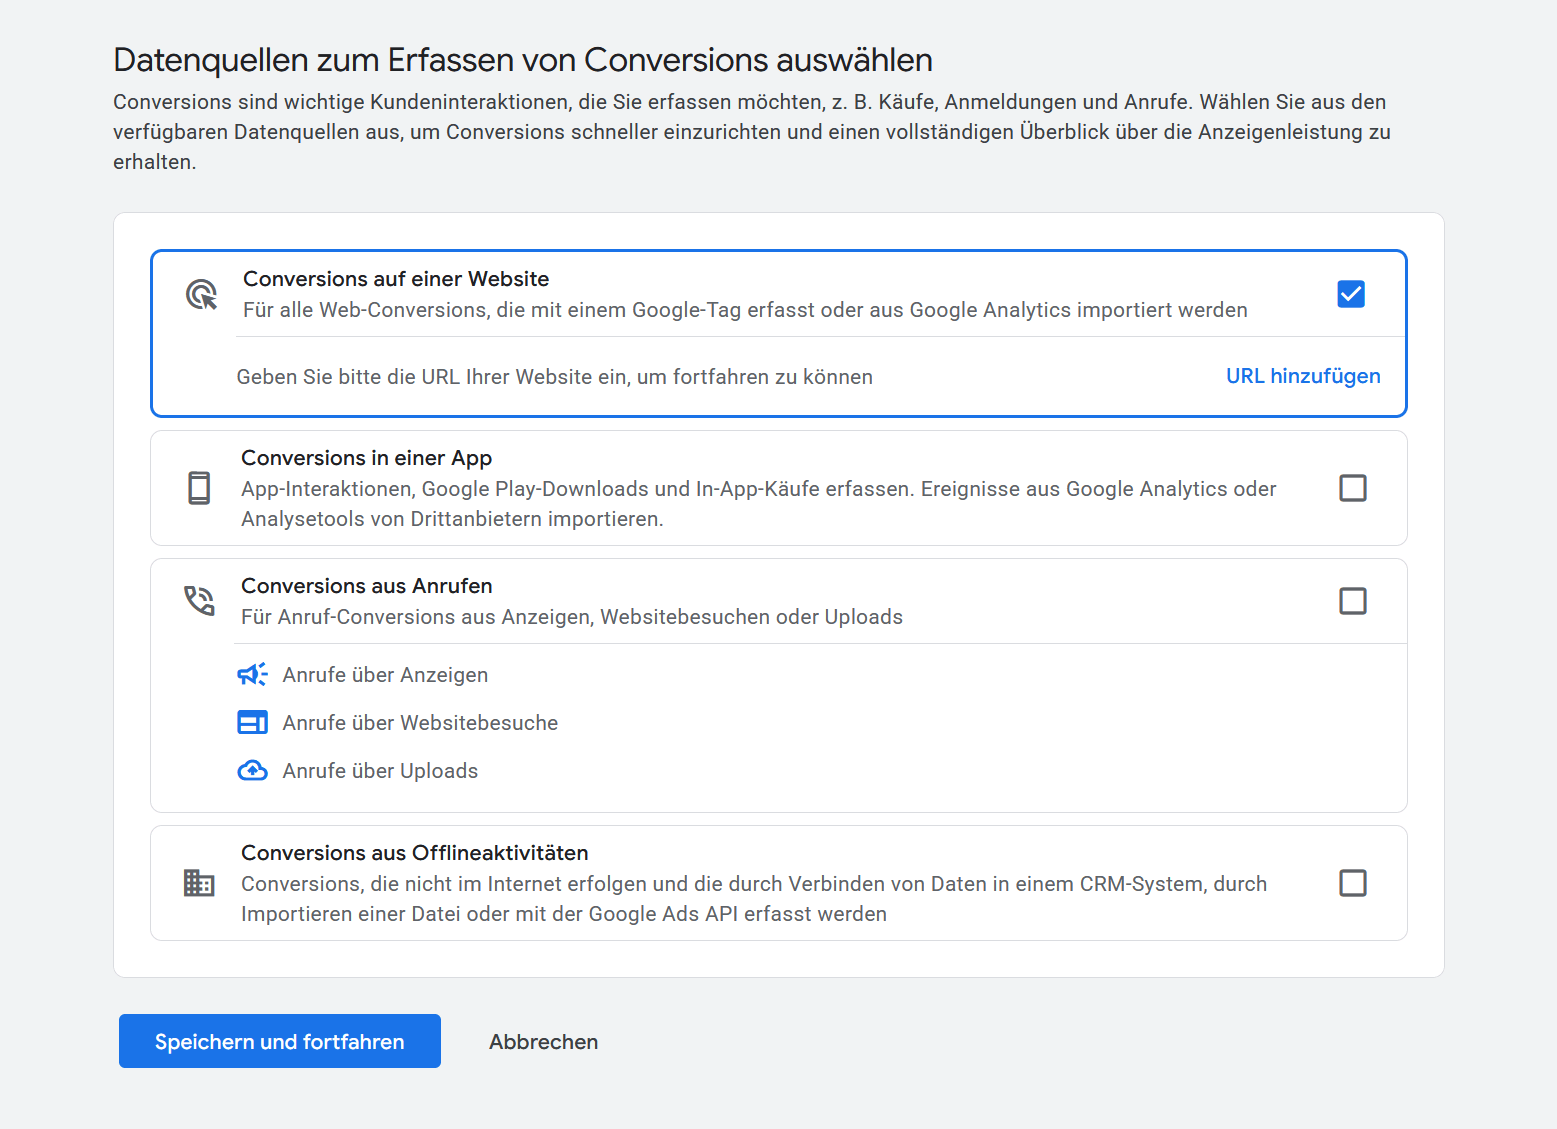This screenshot has width=1557, height=1129.
Task: Click Speichern und fortfahren button
Action: 280,1041
